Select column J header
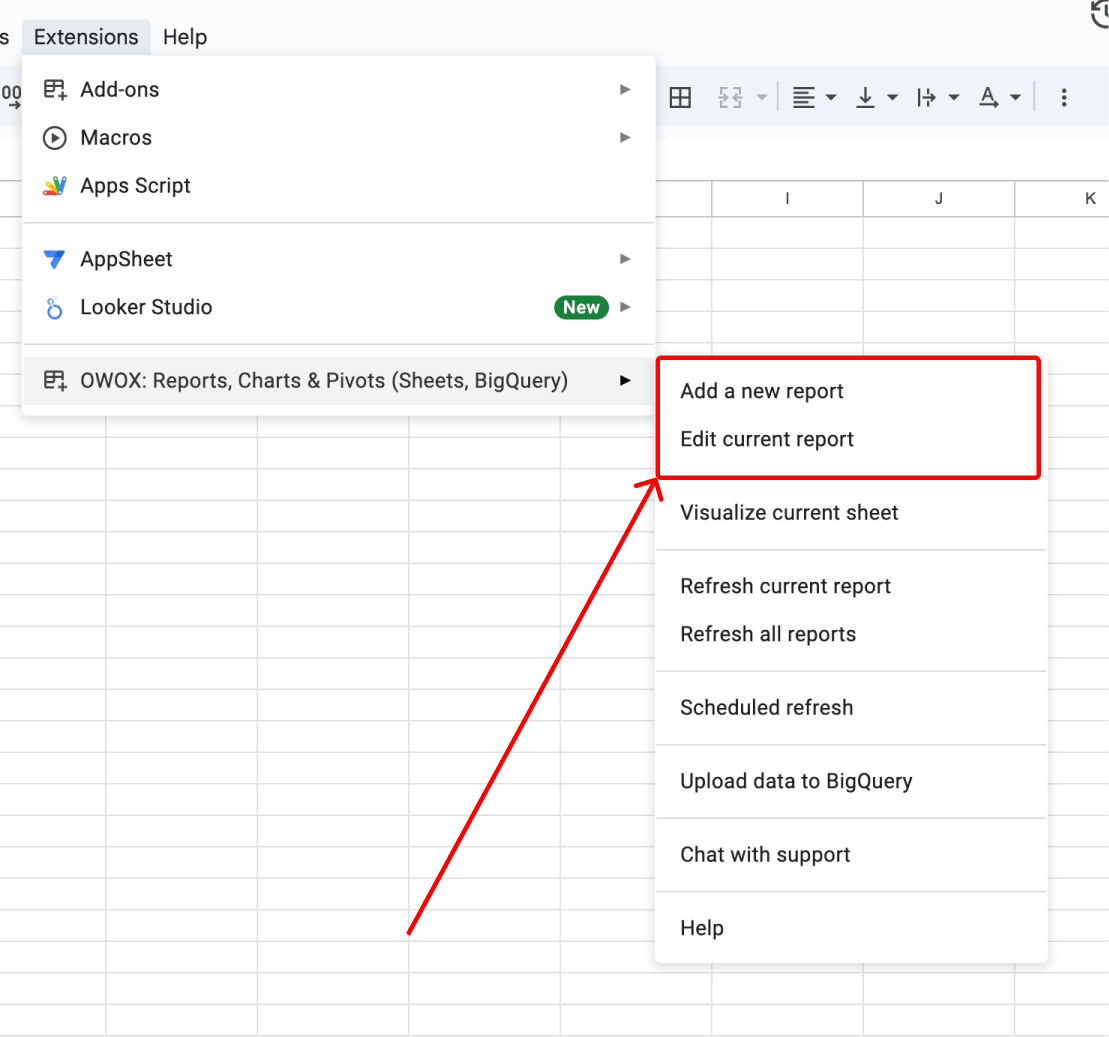1109x1037 pixels. pyautogui.click(x=939, y=199)
